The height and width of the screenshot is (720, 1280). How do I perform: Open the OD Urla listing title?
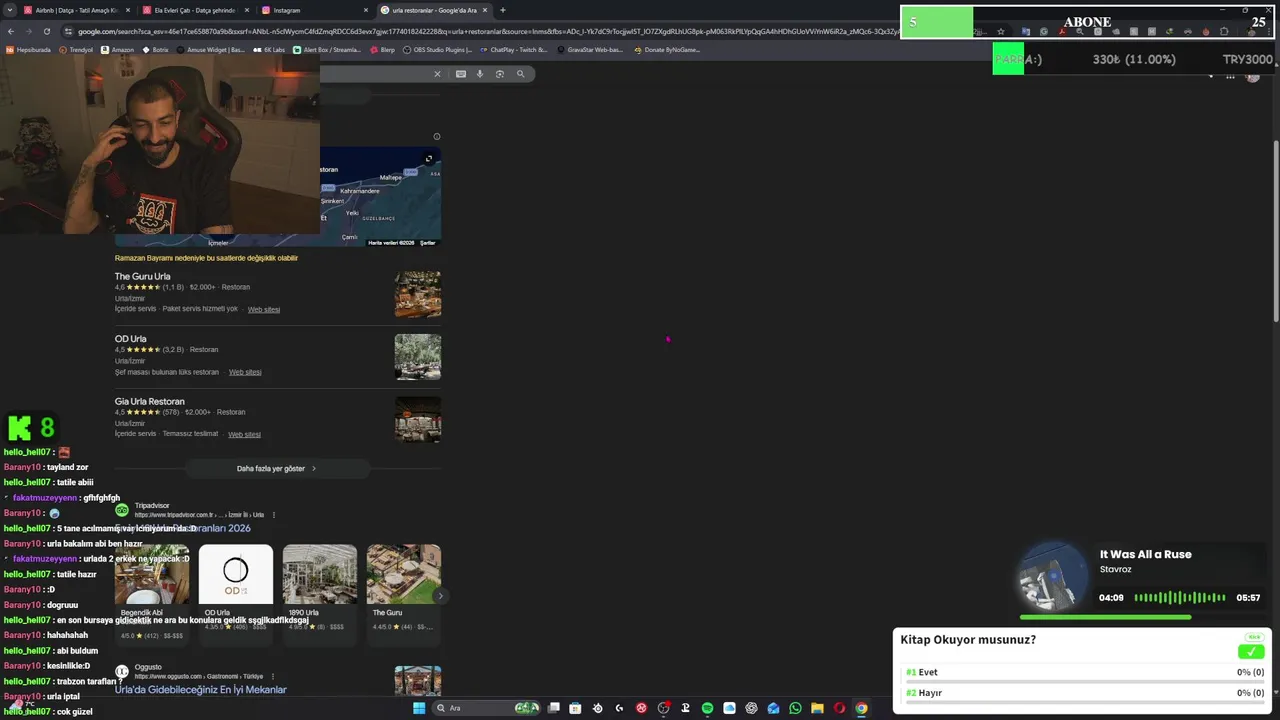pyautogui.click(x=130, y=339)
